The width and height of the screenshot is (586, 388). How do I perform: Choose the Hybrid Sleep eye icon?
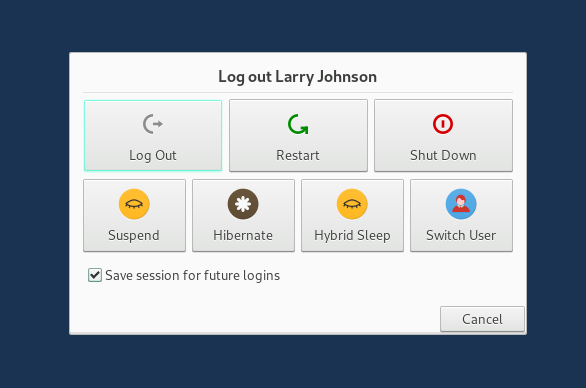click(352, 204)
